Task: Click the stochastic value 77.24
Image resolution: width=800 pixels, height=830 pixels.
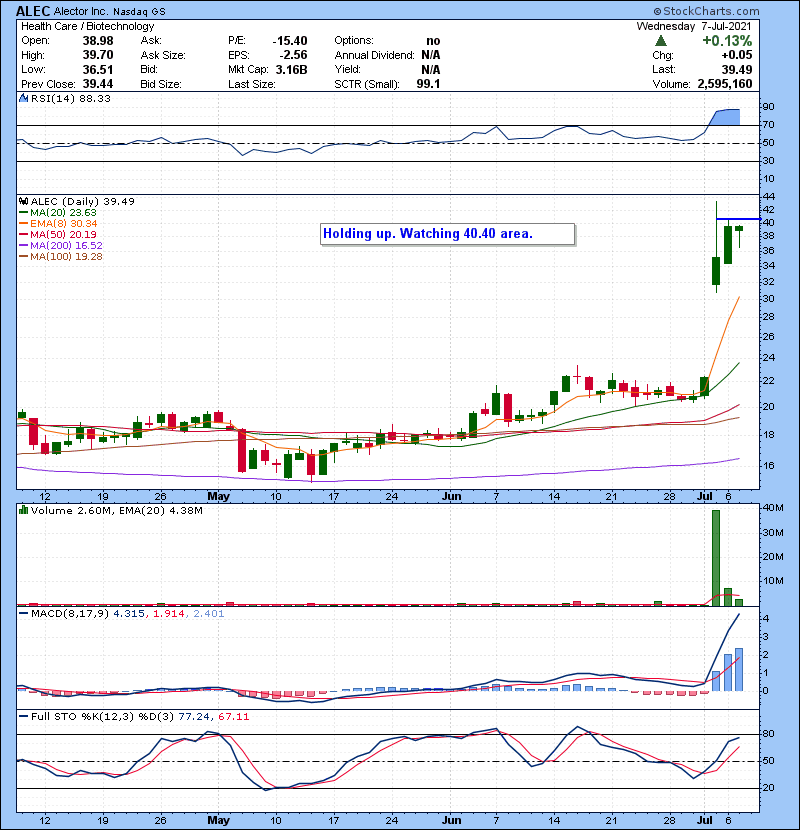Action: [x=194, y=717]
